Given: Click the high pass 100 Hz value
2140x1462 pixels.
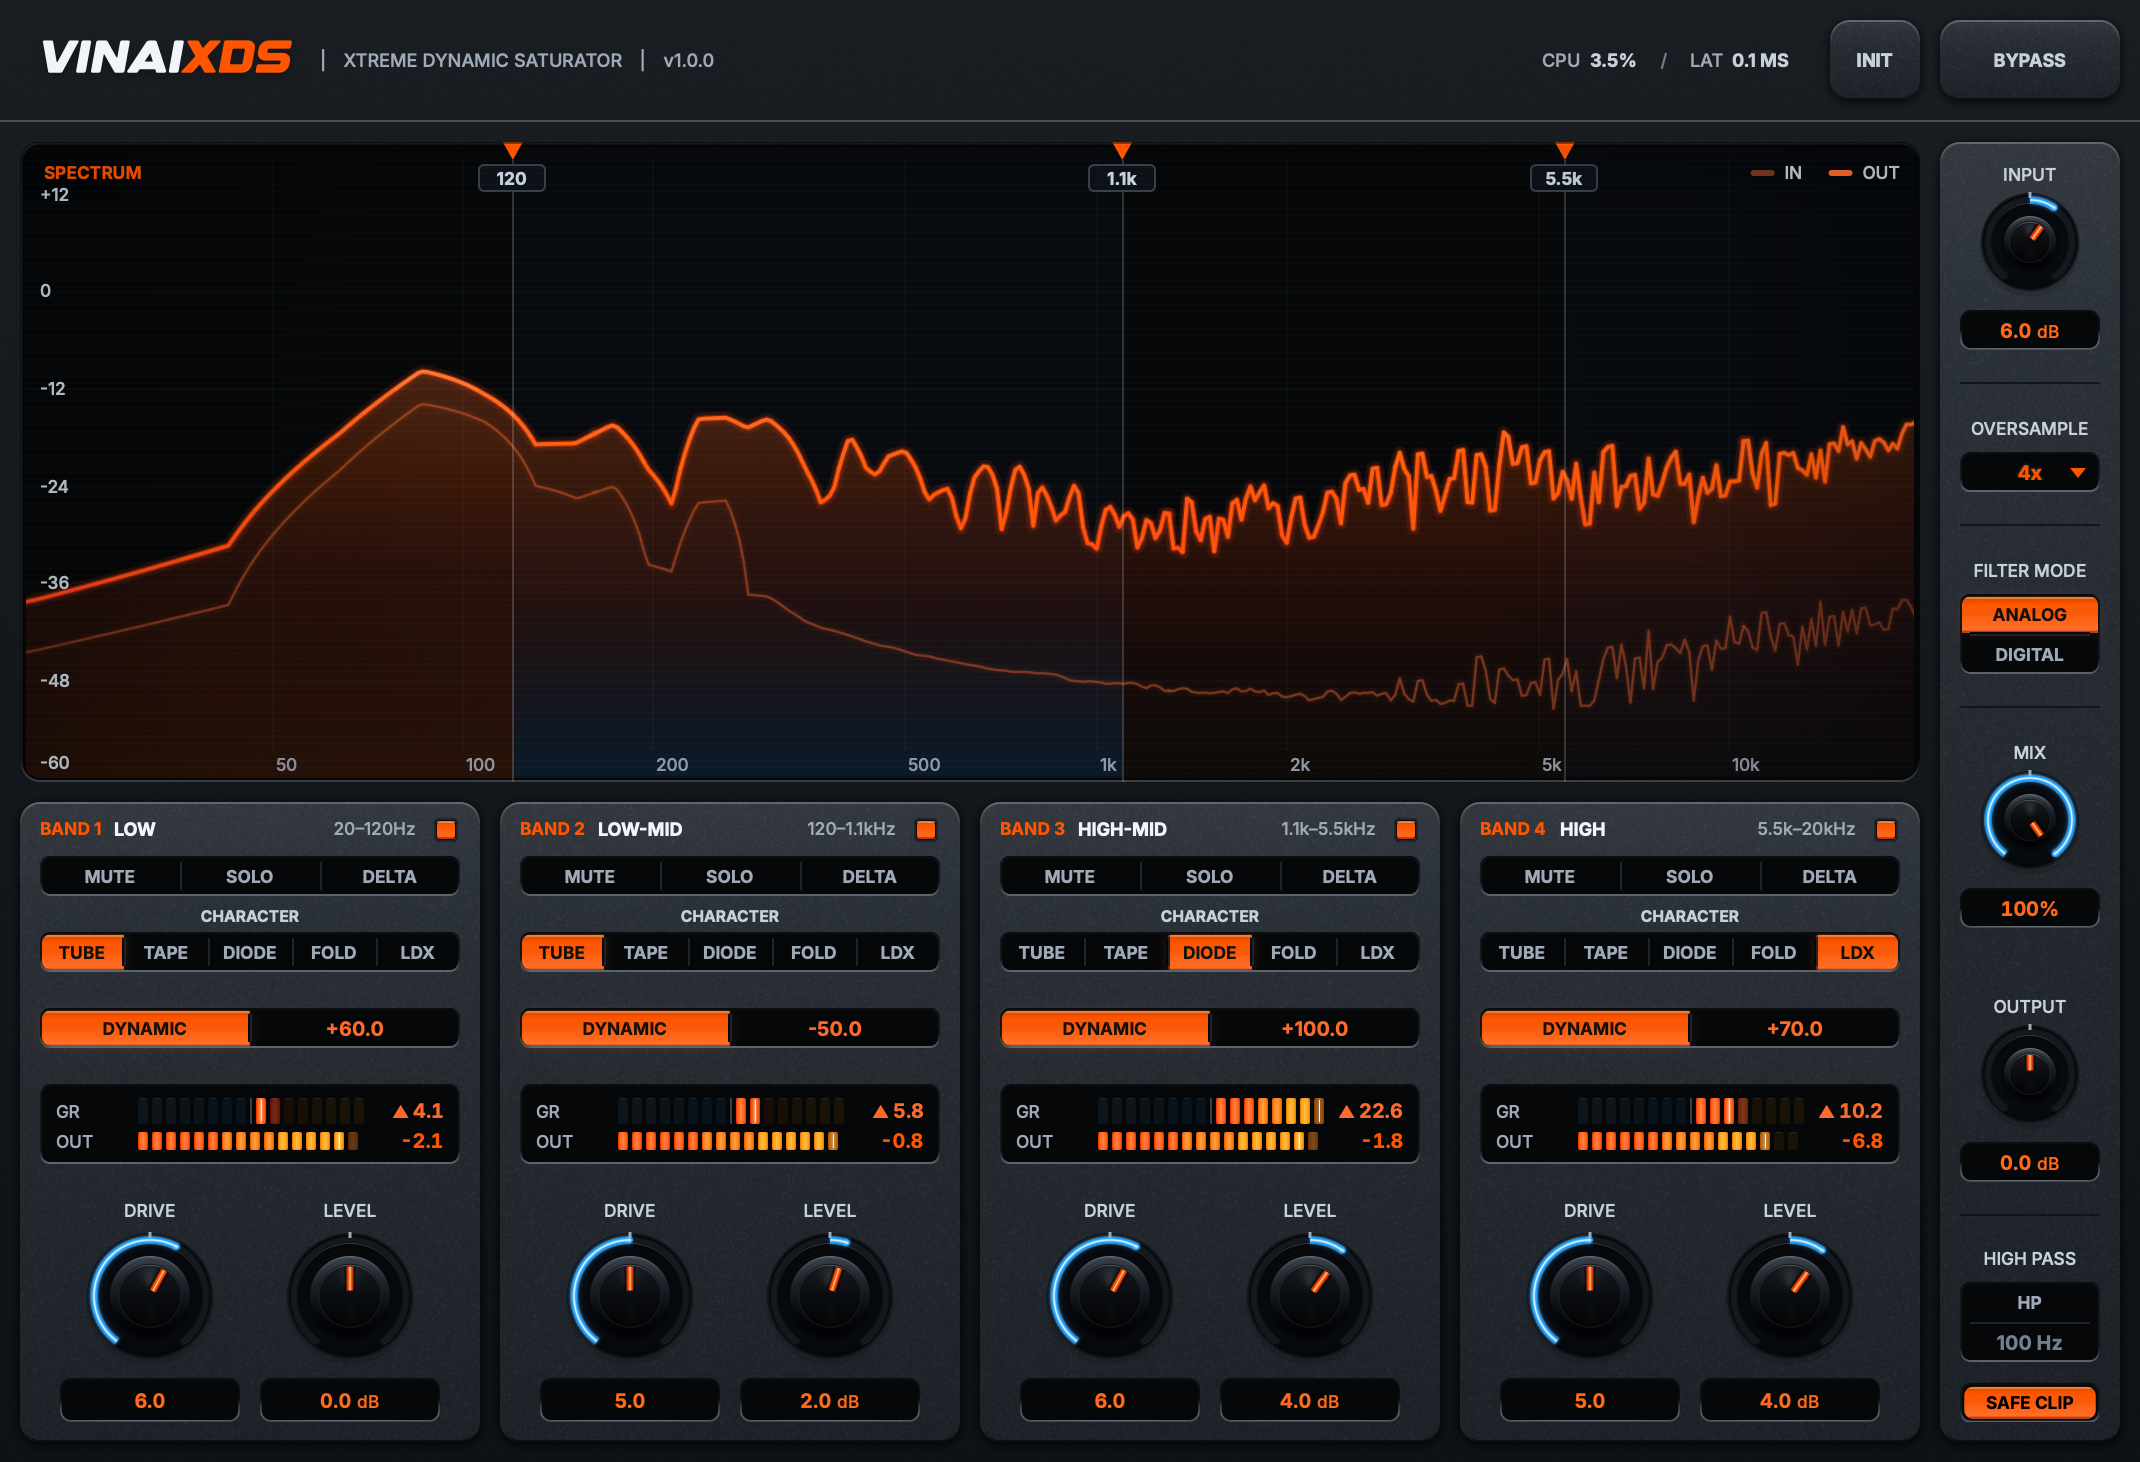Looking at the screenshot, I should [x=2029, y=1342].
